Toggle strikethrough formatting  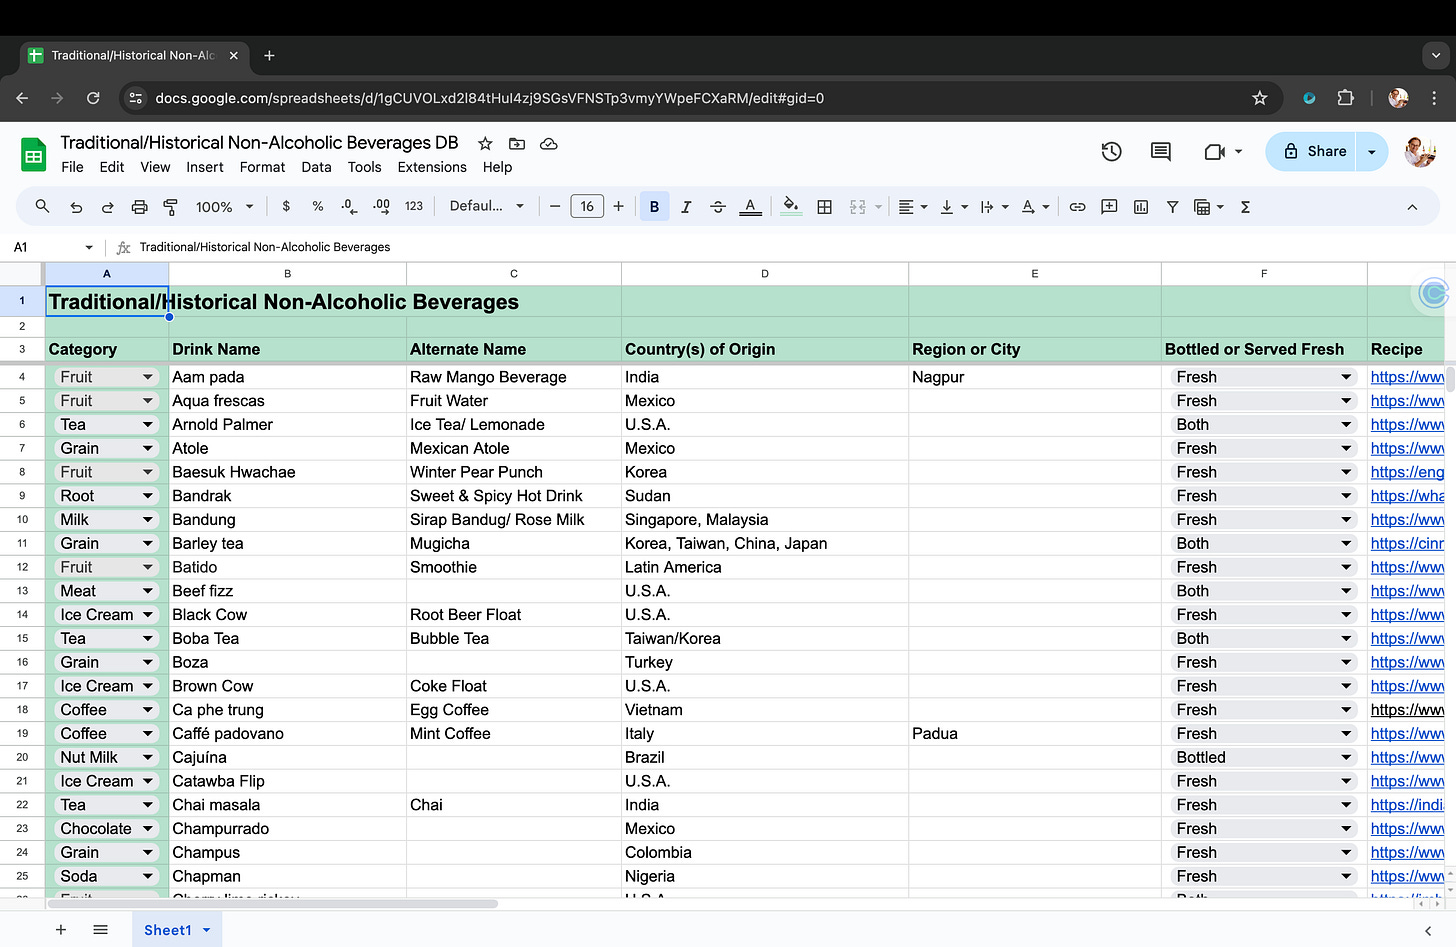click(718, 207)
